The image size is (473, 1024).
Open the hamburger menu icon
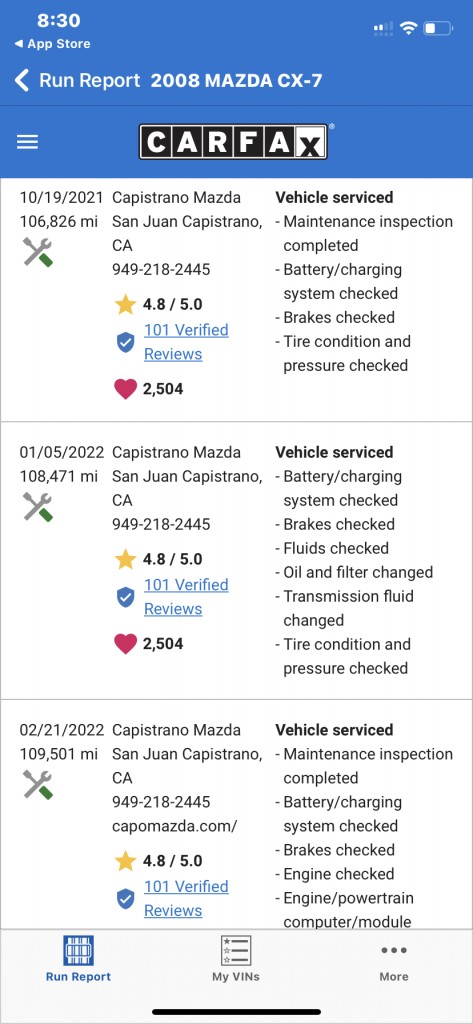click(x=27, y=142)
